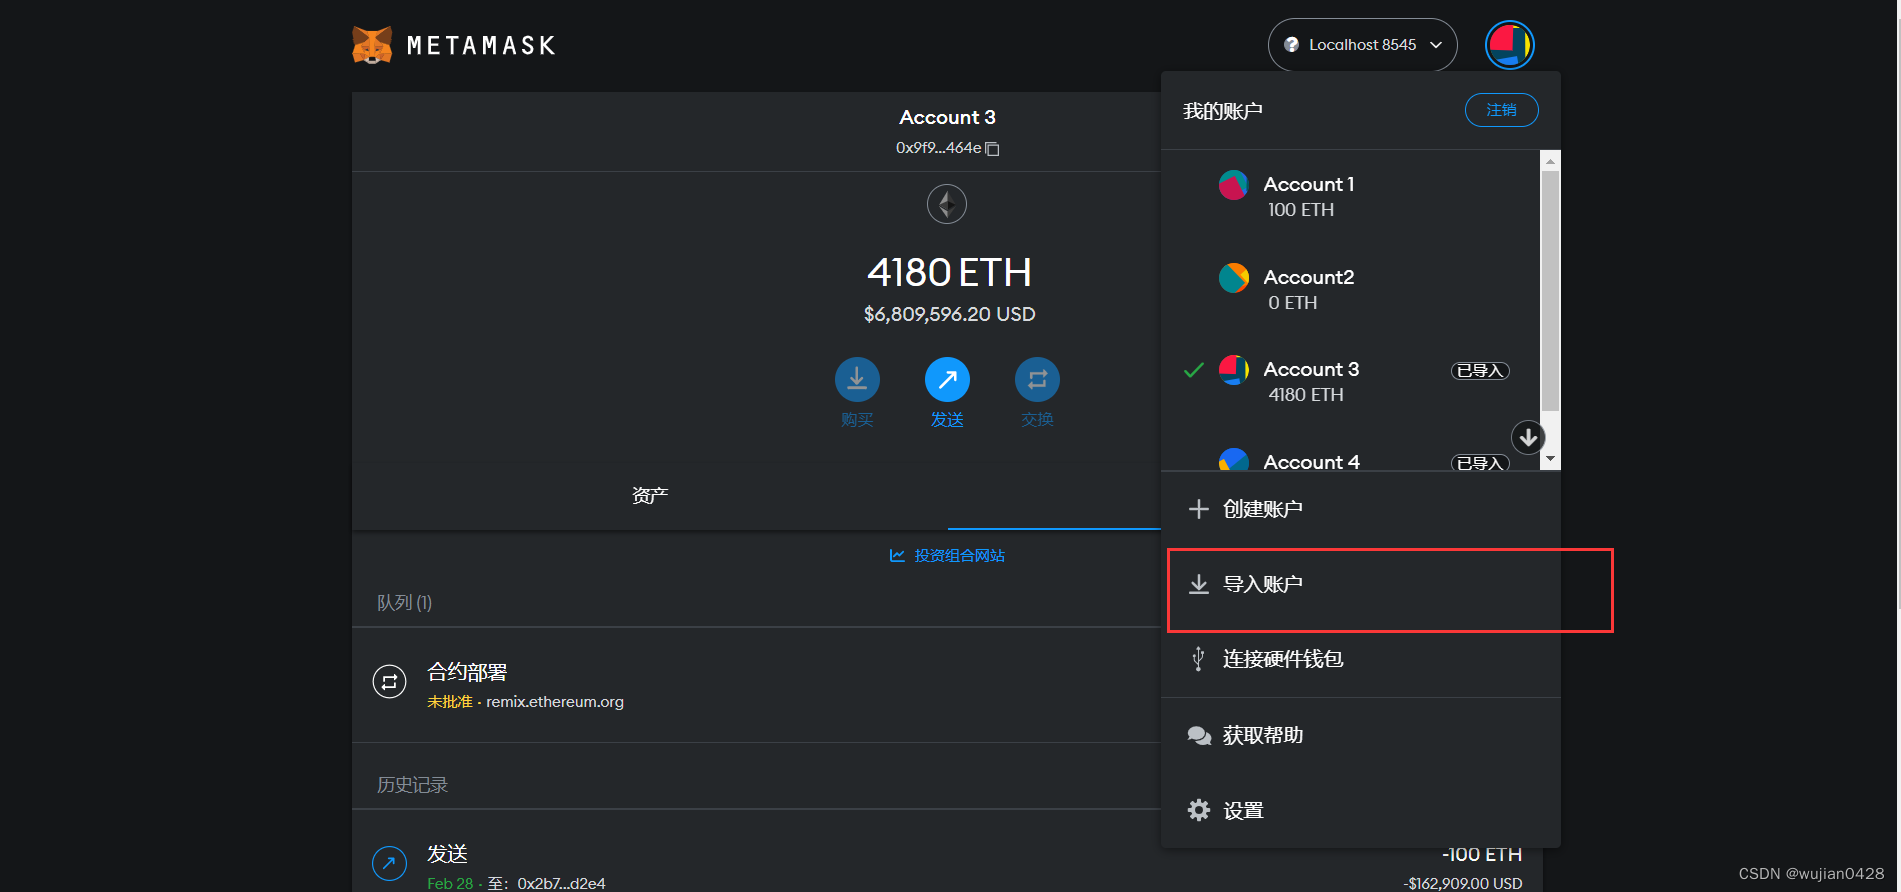Click the -100 ETH transaction amount
Image resolution: width=1901 pixels, height=892 pixels.
[1482, 854]
